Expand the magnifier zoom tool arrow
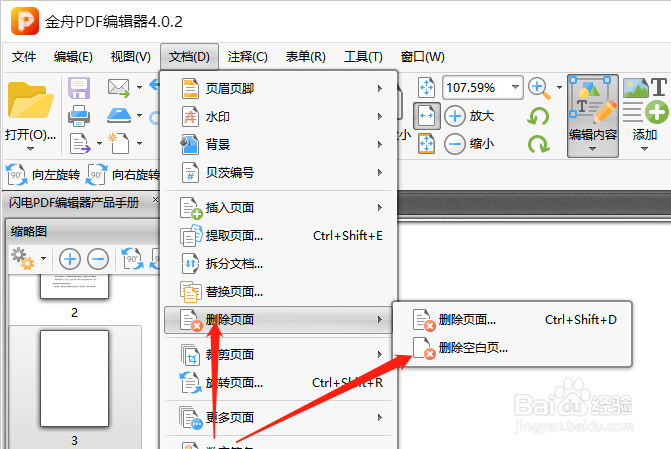Viewport: 671px width, 449px height. [559, 88]
